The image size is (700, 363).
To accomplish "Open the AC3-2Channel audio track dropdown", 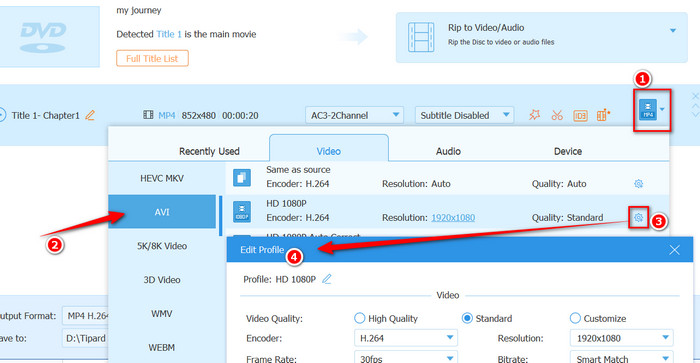I will coord(354,115).
